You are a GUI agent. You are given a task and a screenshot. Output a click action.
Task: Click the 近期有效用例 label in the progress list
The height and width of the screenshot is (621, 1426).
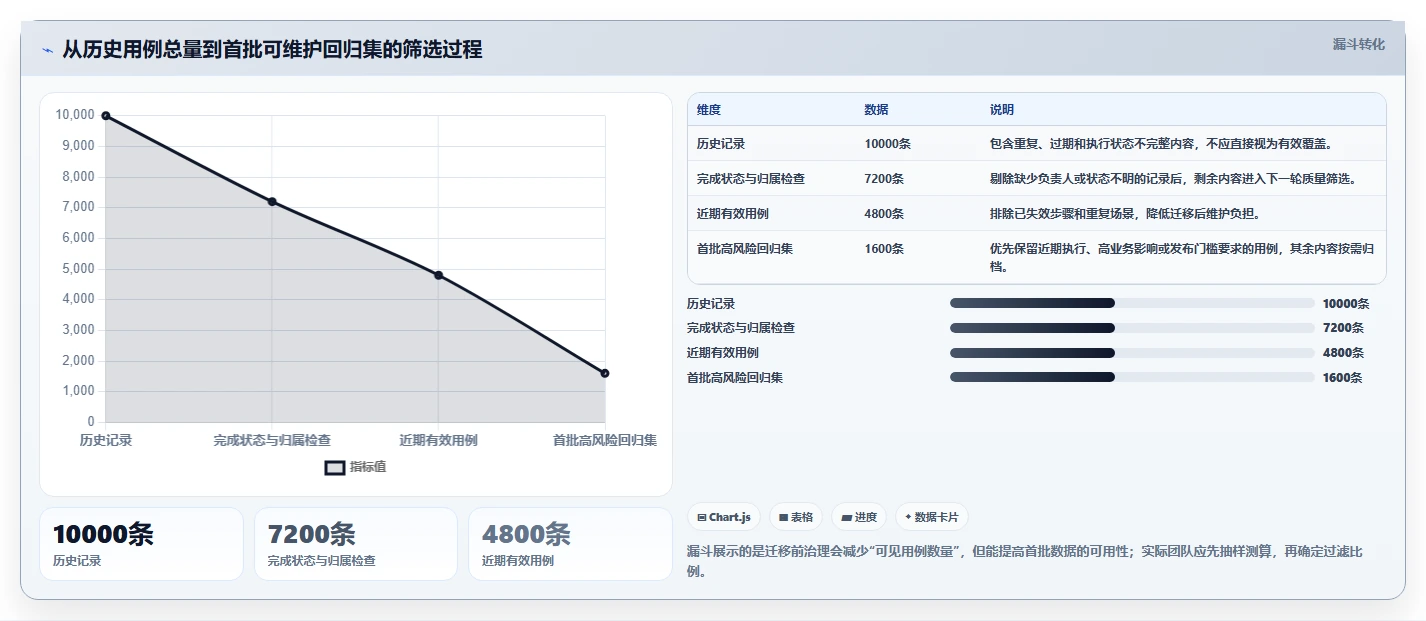723,353
